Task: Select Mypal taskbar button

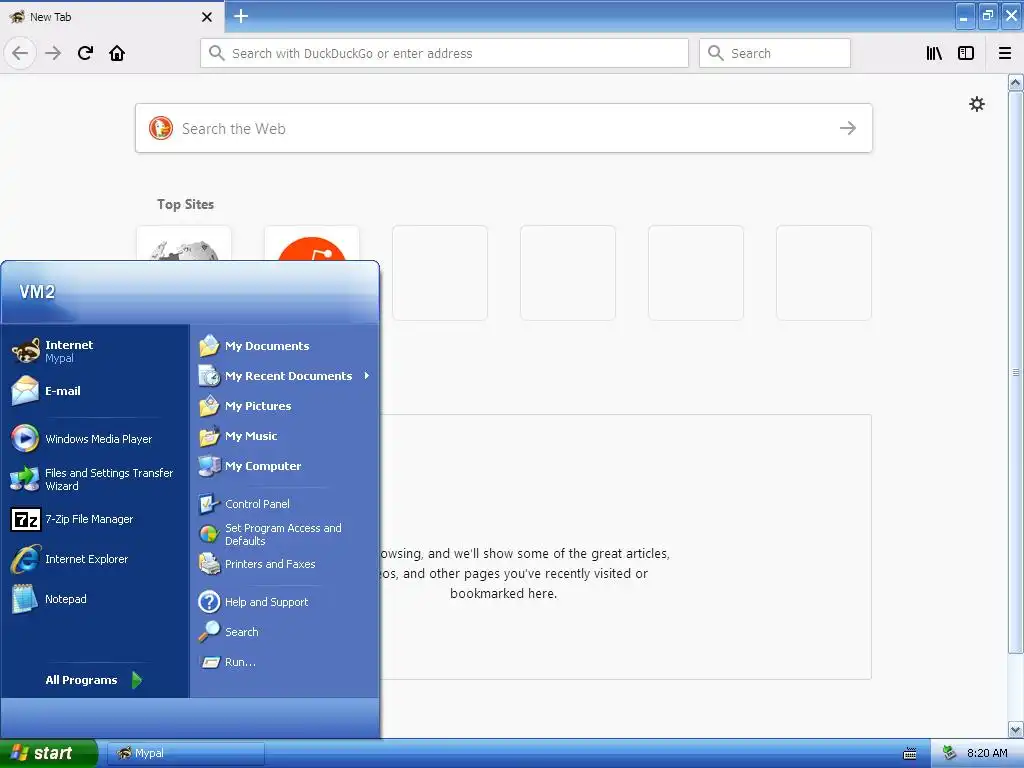Action: [x=185, y=753]
